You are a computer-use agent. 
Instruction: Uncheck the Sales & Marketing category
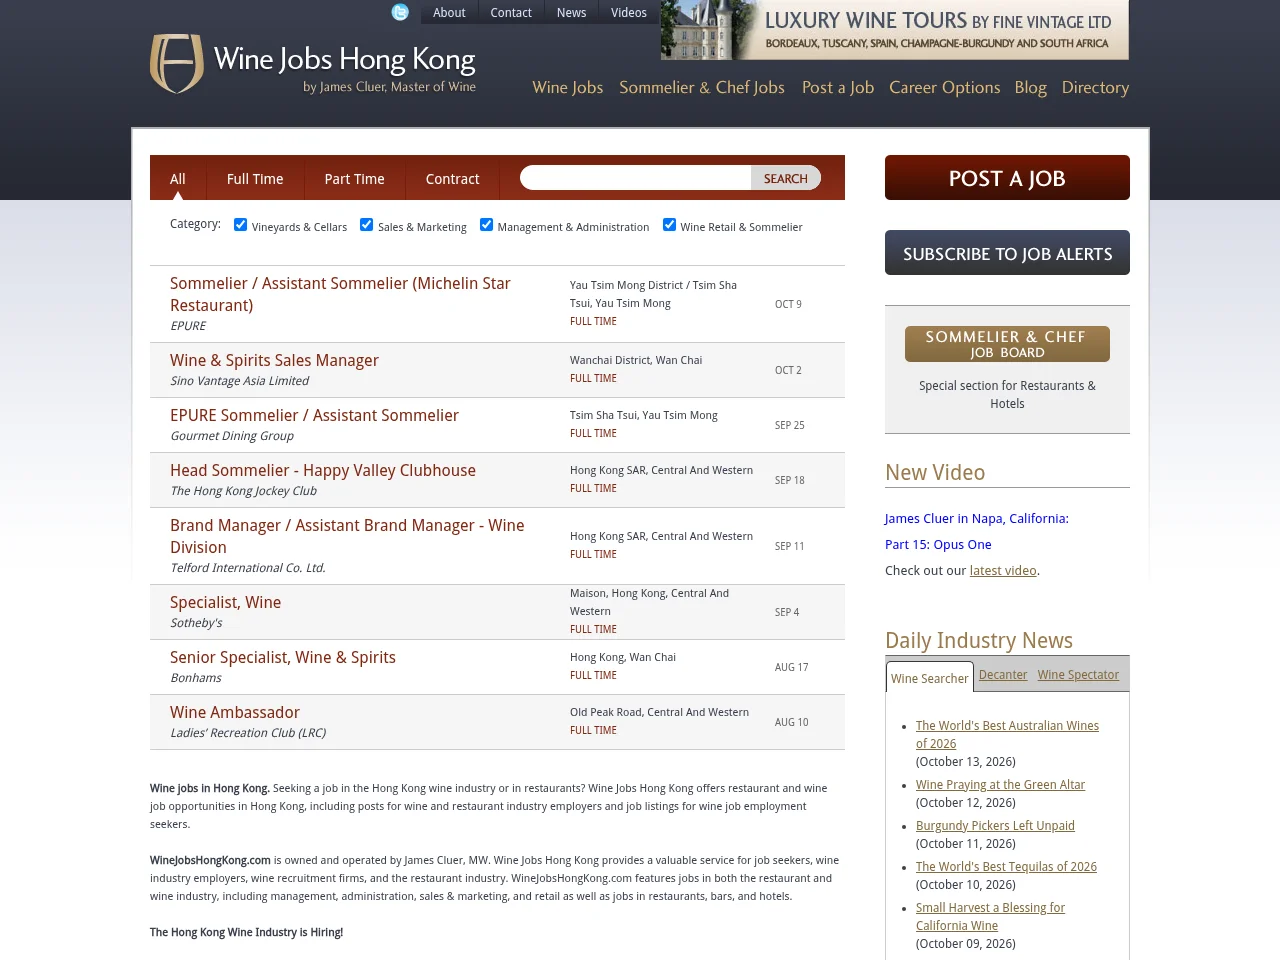coord(366,225)
